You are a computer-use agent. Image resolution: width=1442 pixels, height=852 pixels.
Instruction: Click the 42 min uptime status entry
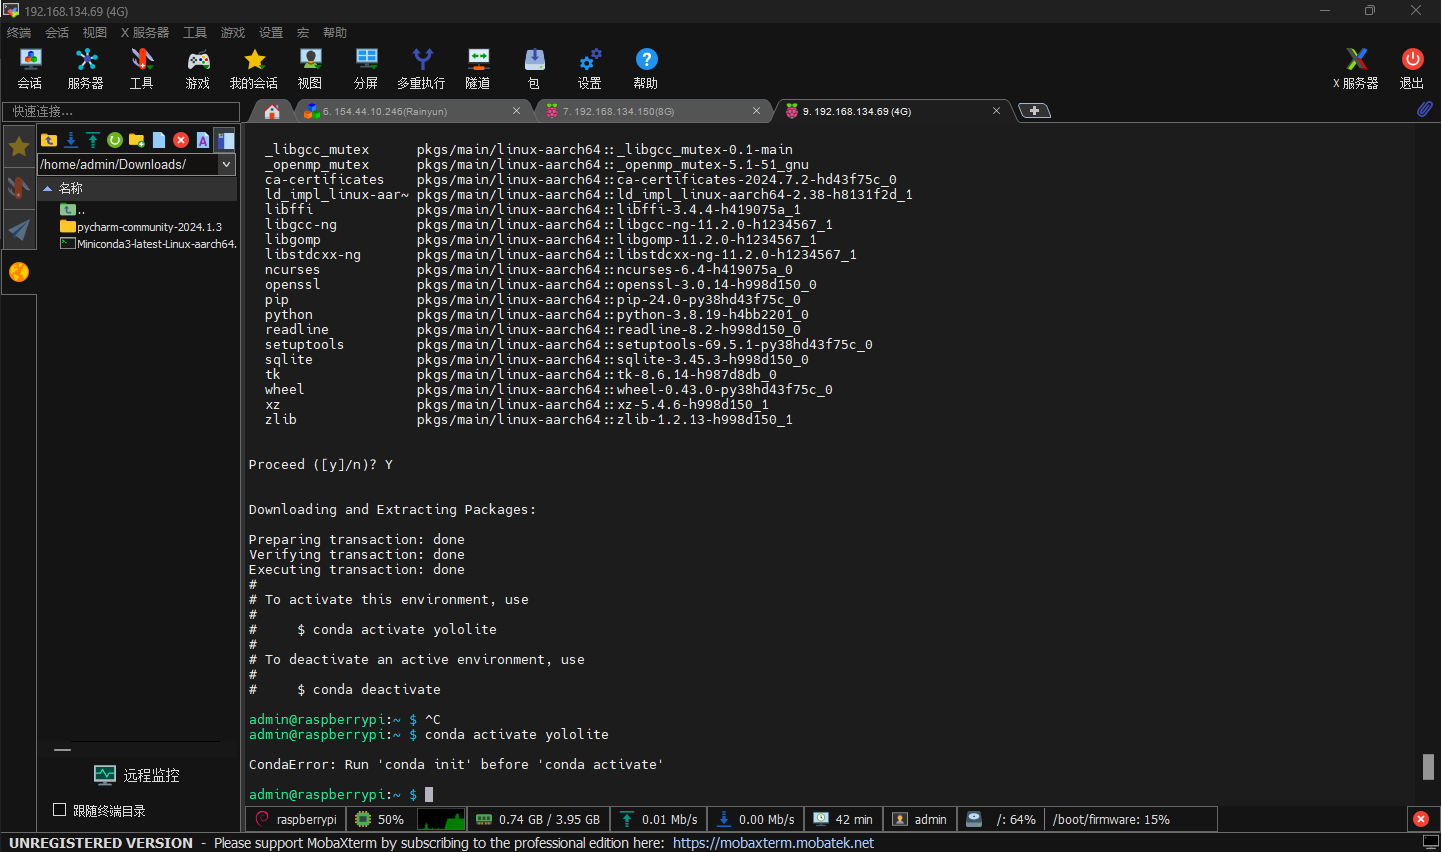click(843, 819)
